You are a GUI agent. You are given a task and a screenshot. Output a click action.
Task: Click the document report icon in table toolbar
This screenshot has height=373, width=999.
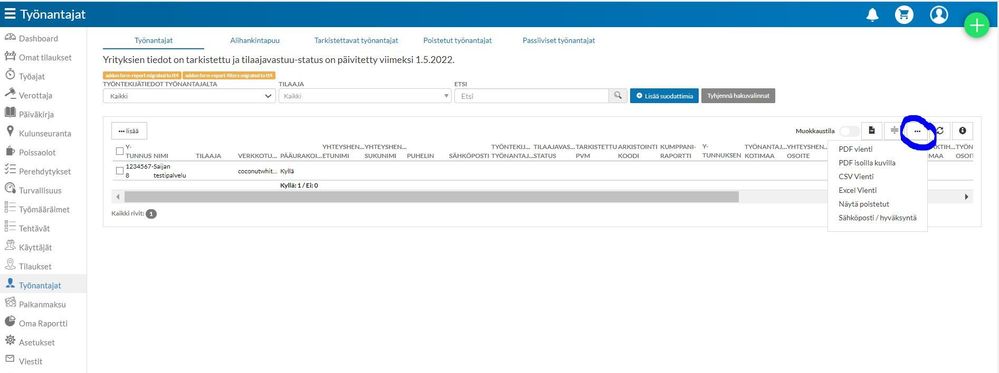(x=872, y=131)
